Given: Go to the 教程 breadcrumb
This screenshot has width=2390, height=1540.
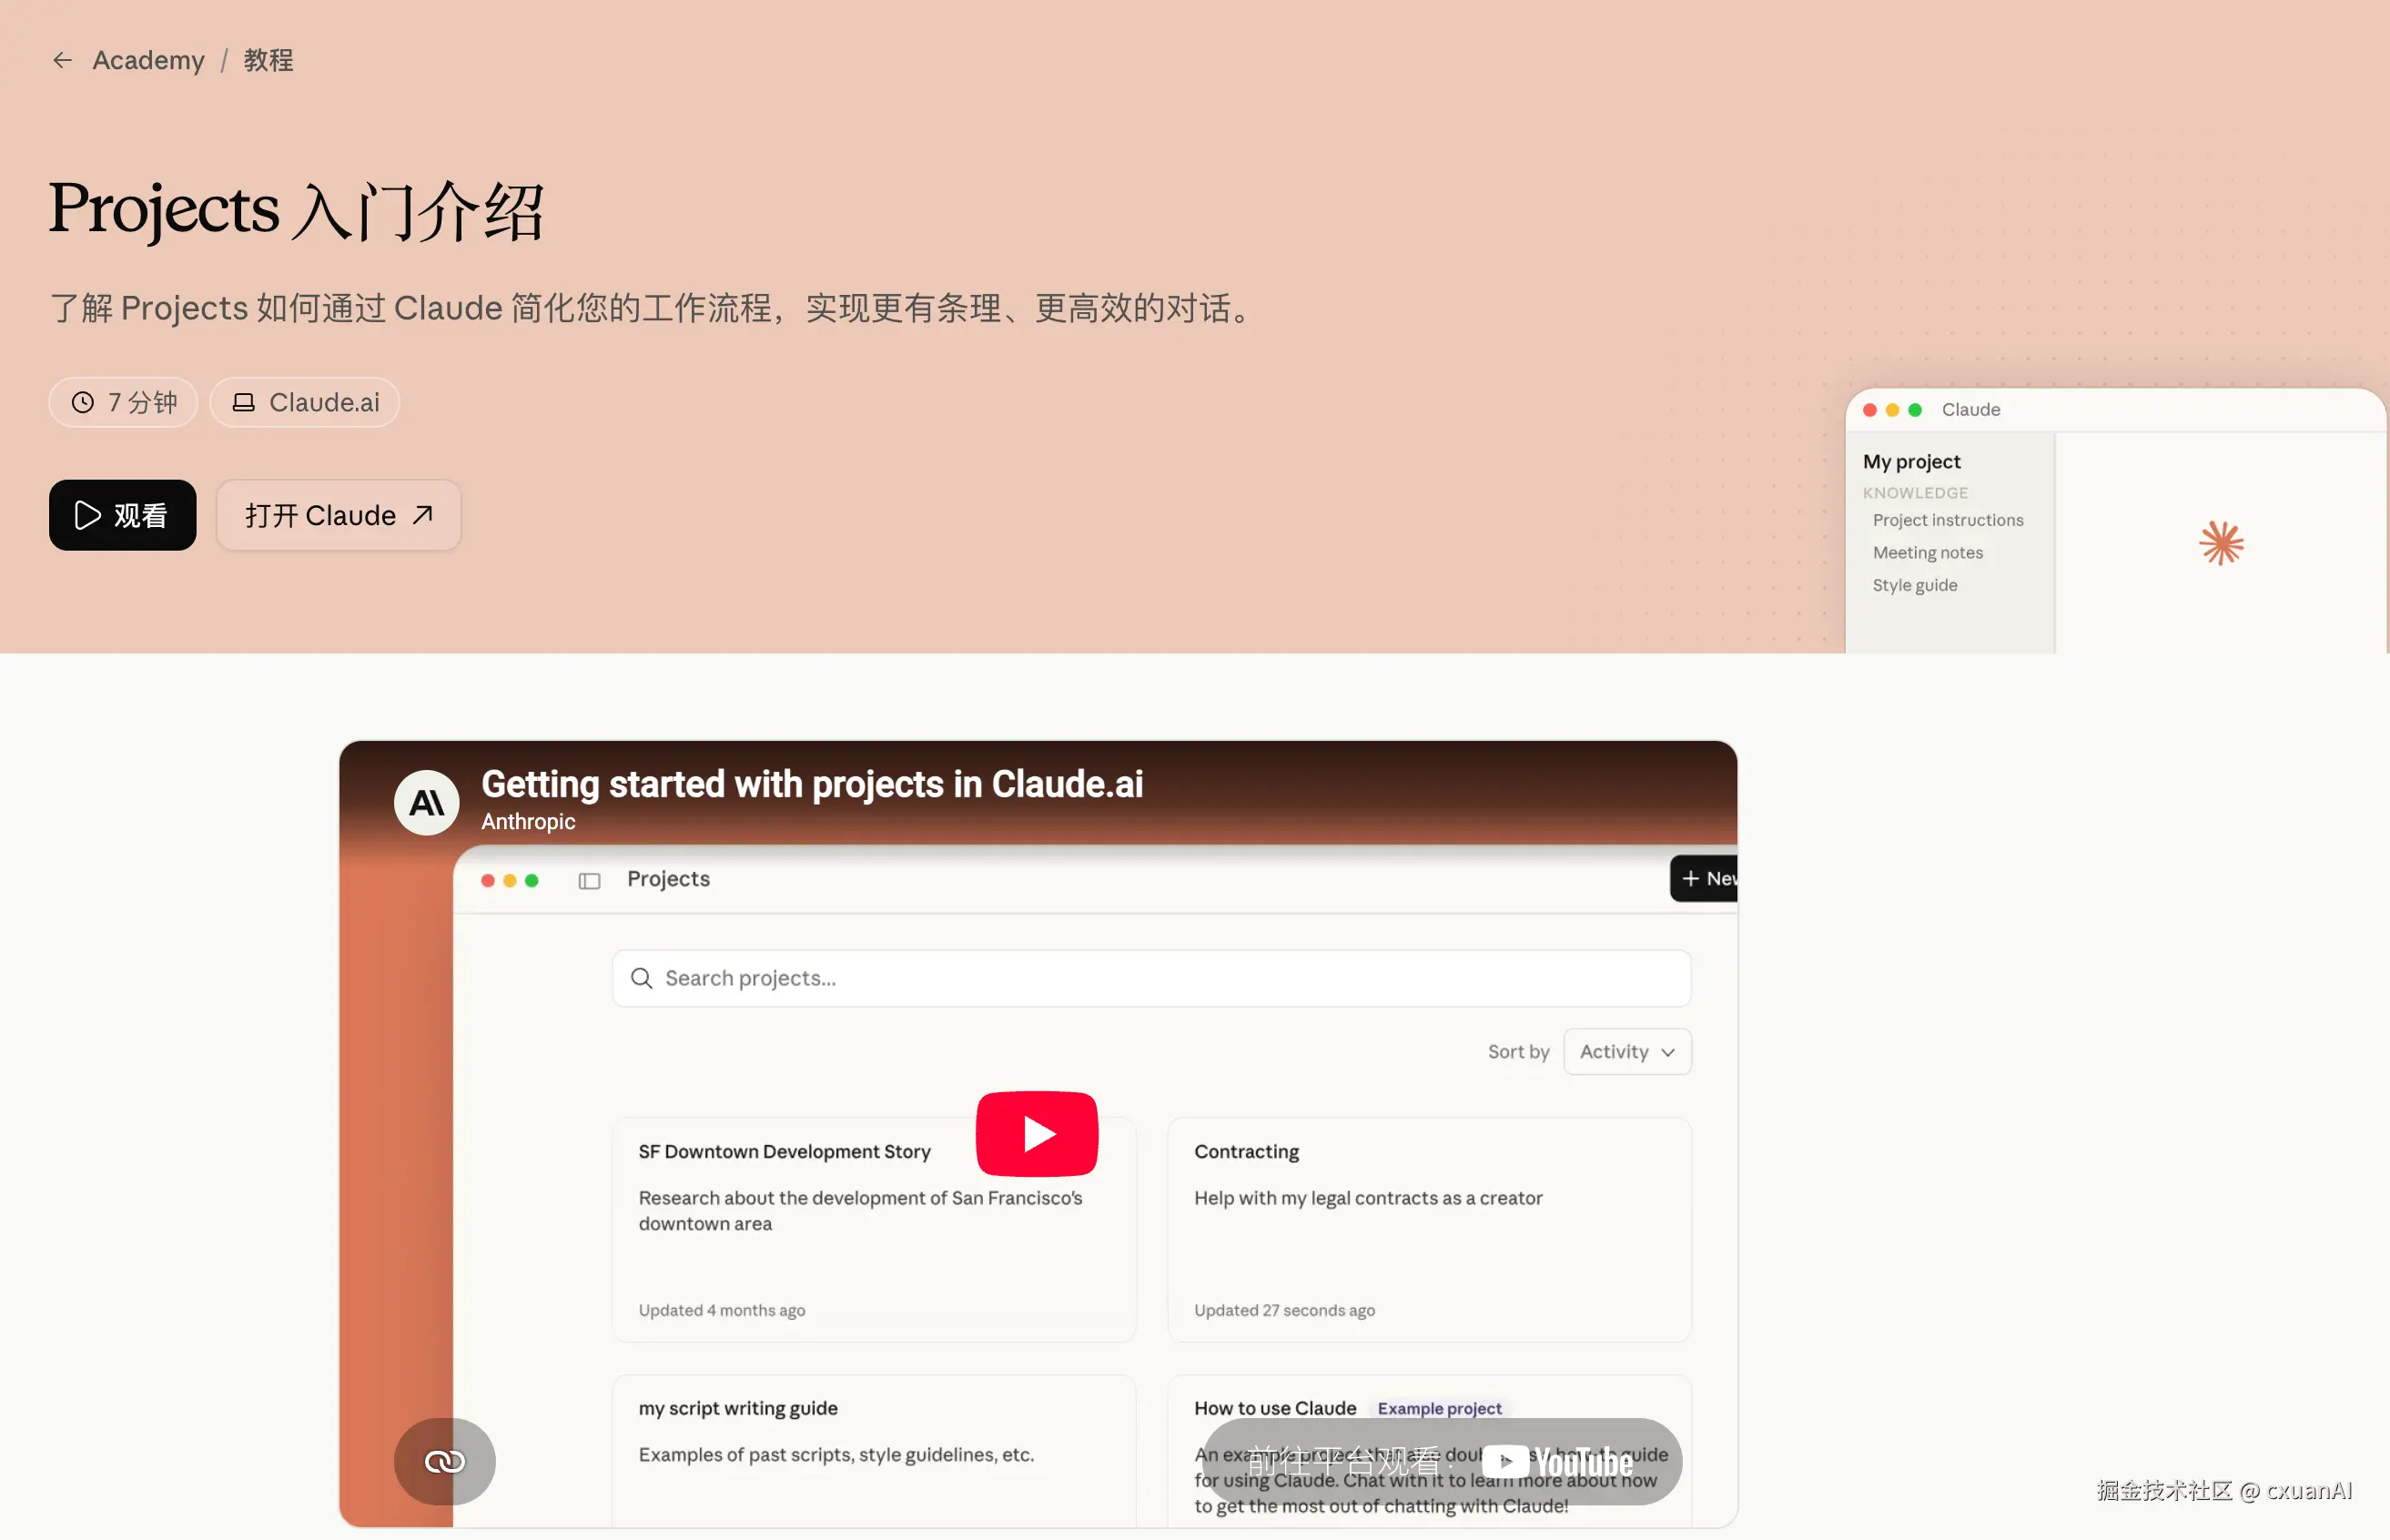Looking at the screenshot, I should coord(268,61).
